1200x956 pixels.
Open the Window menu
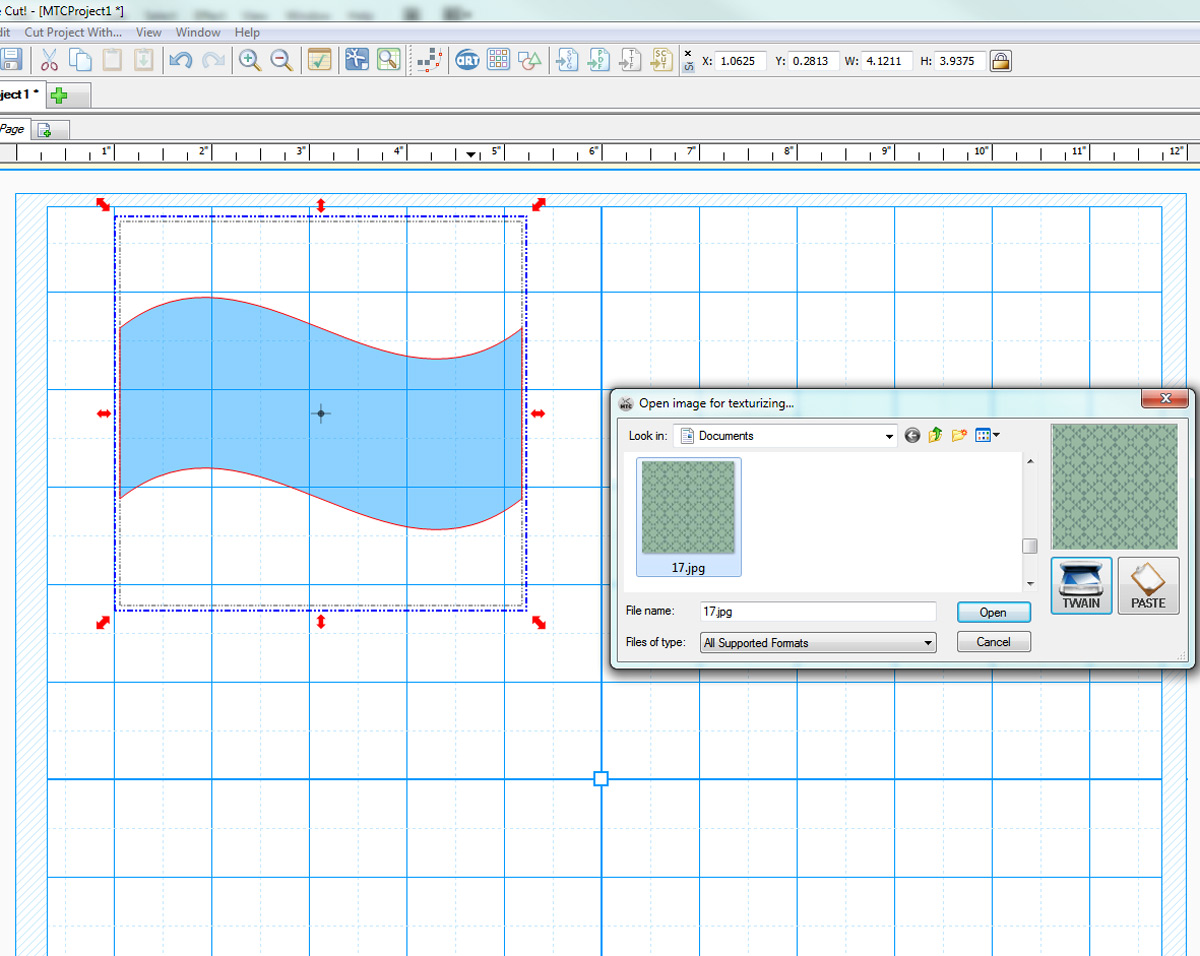[x=198, y=32]
